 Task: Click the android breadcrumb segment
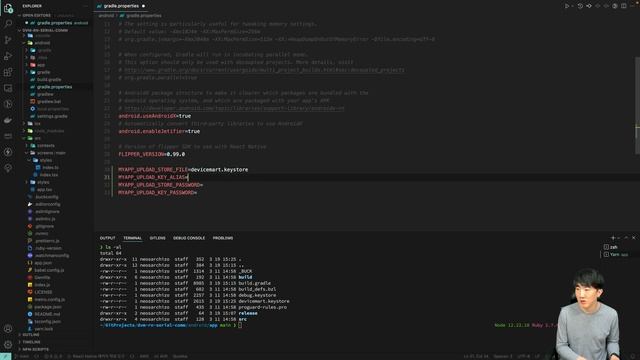(106, 16)
